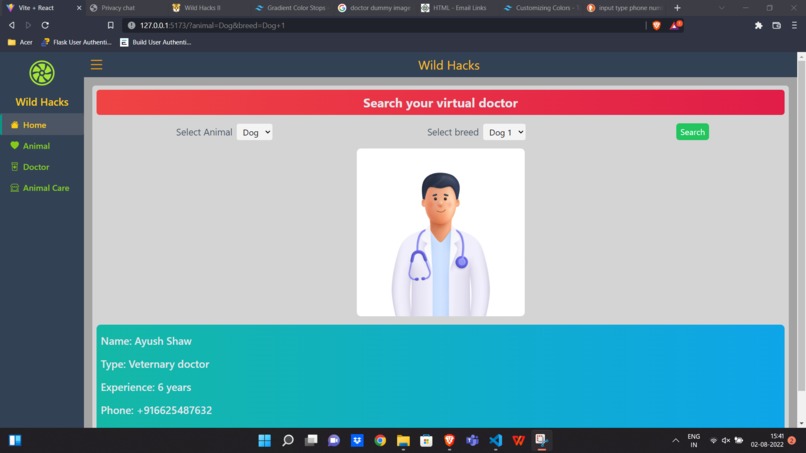Image resolution: width=806 pixels, height=453 pixels.
Task: Open File Explorer from the taskbar
Action: tap(404, 440)
